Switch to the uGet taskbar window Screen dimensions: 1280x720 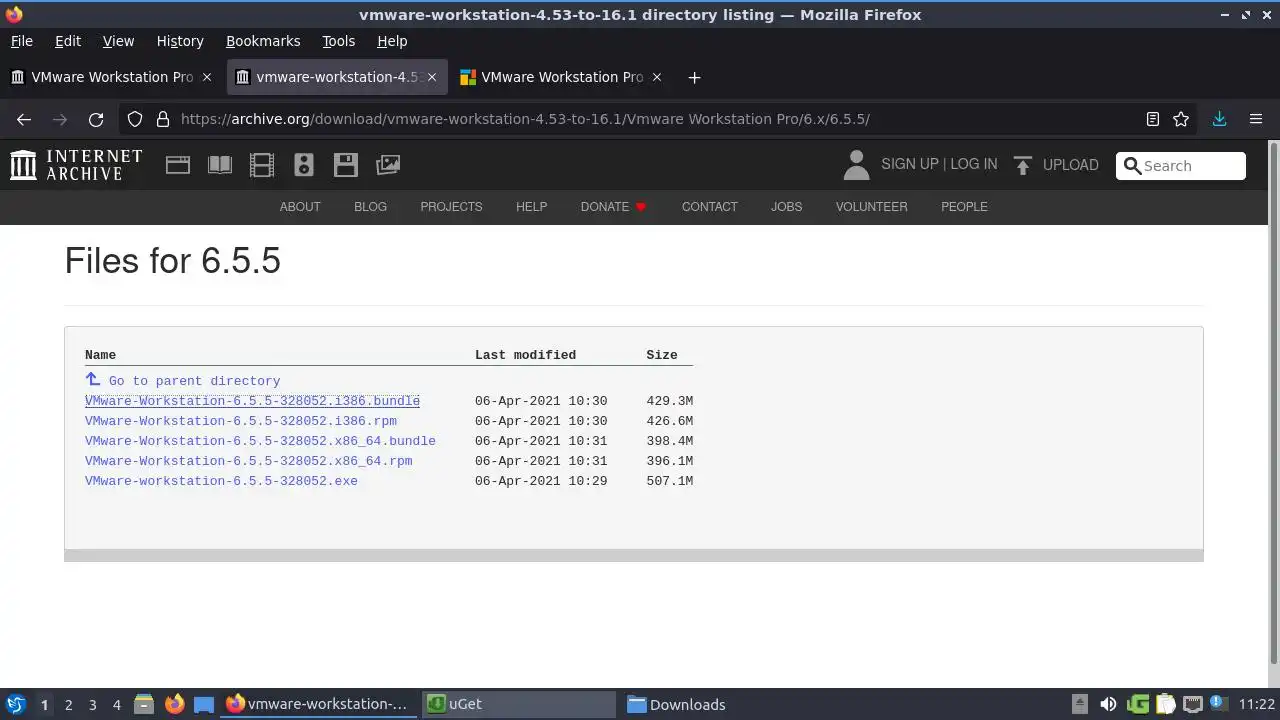tap(518, 704)
